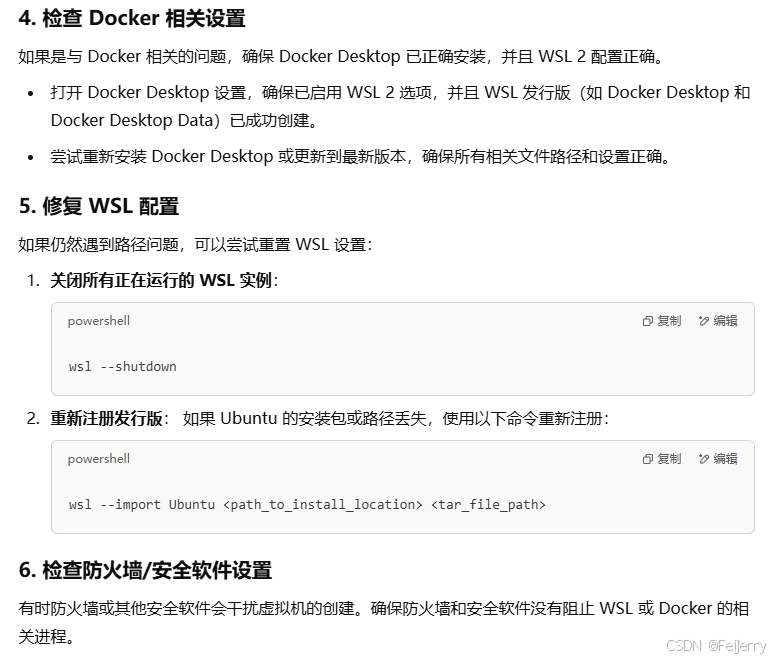
Task: Copy the wsl --shutdown code via 复制
Action: [662, 321]
